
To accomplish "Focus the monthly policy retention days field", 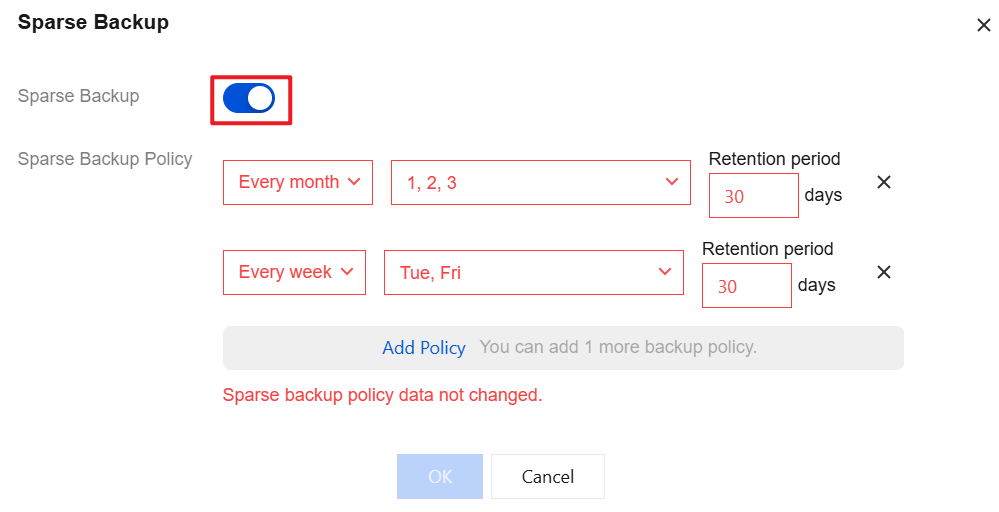I will pos(753,196).
